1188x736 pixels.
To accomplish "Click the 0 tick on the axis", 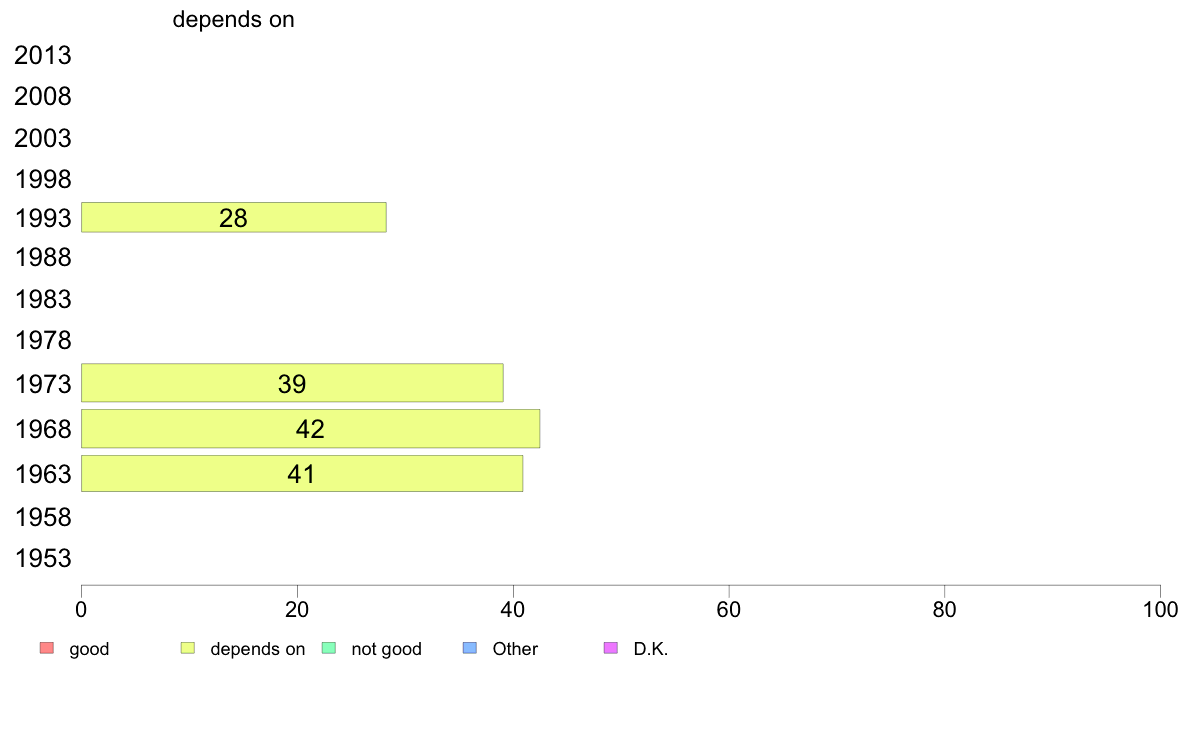I will (81, 609).
